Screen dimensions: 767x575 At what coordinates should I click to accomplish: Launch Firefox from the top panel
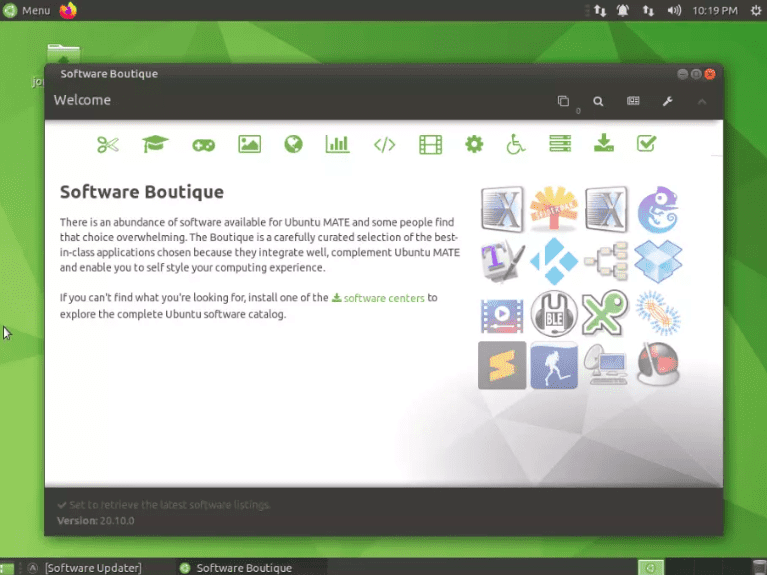[68, 10]
